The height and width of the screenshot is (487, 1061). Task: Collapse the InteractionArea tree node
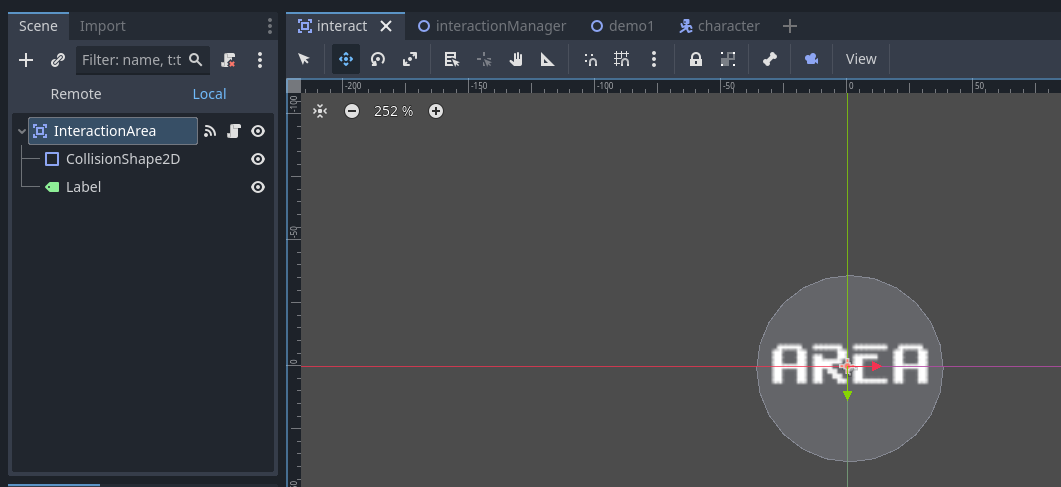click(22, 131)
